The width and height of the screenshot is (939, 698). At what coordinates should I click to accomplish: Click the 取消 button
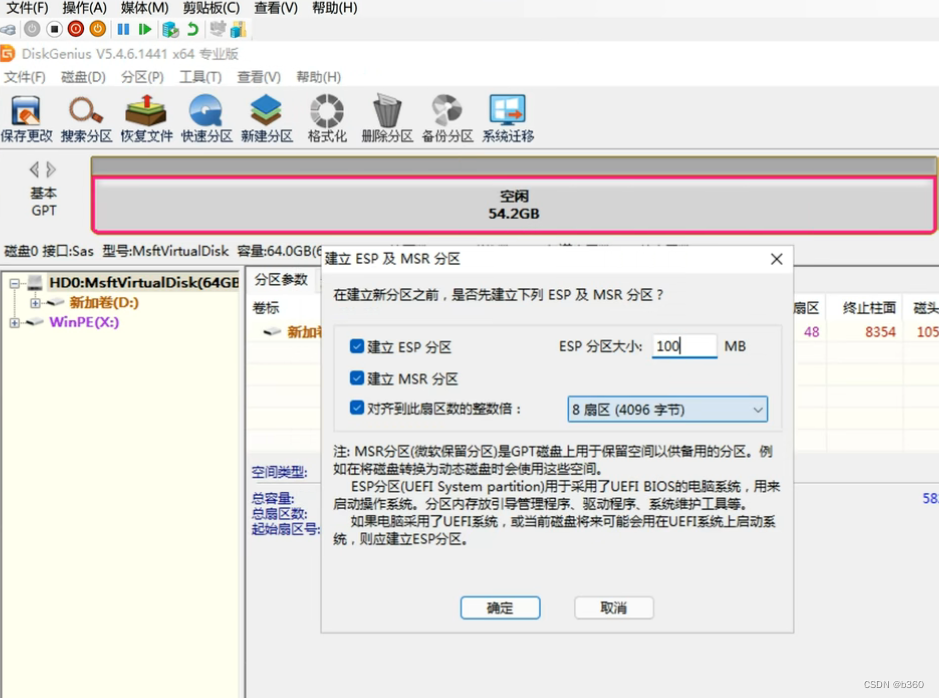click(614, 608)
